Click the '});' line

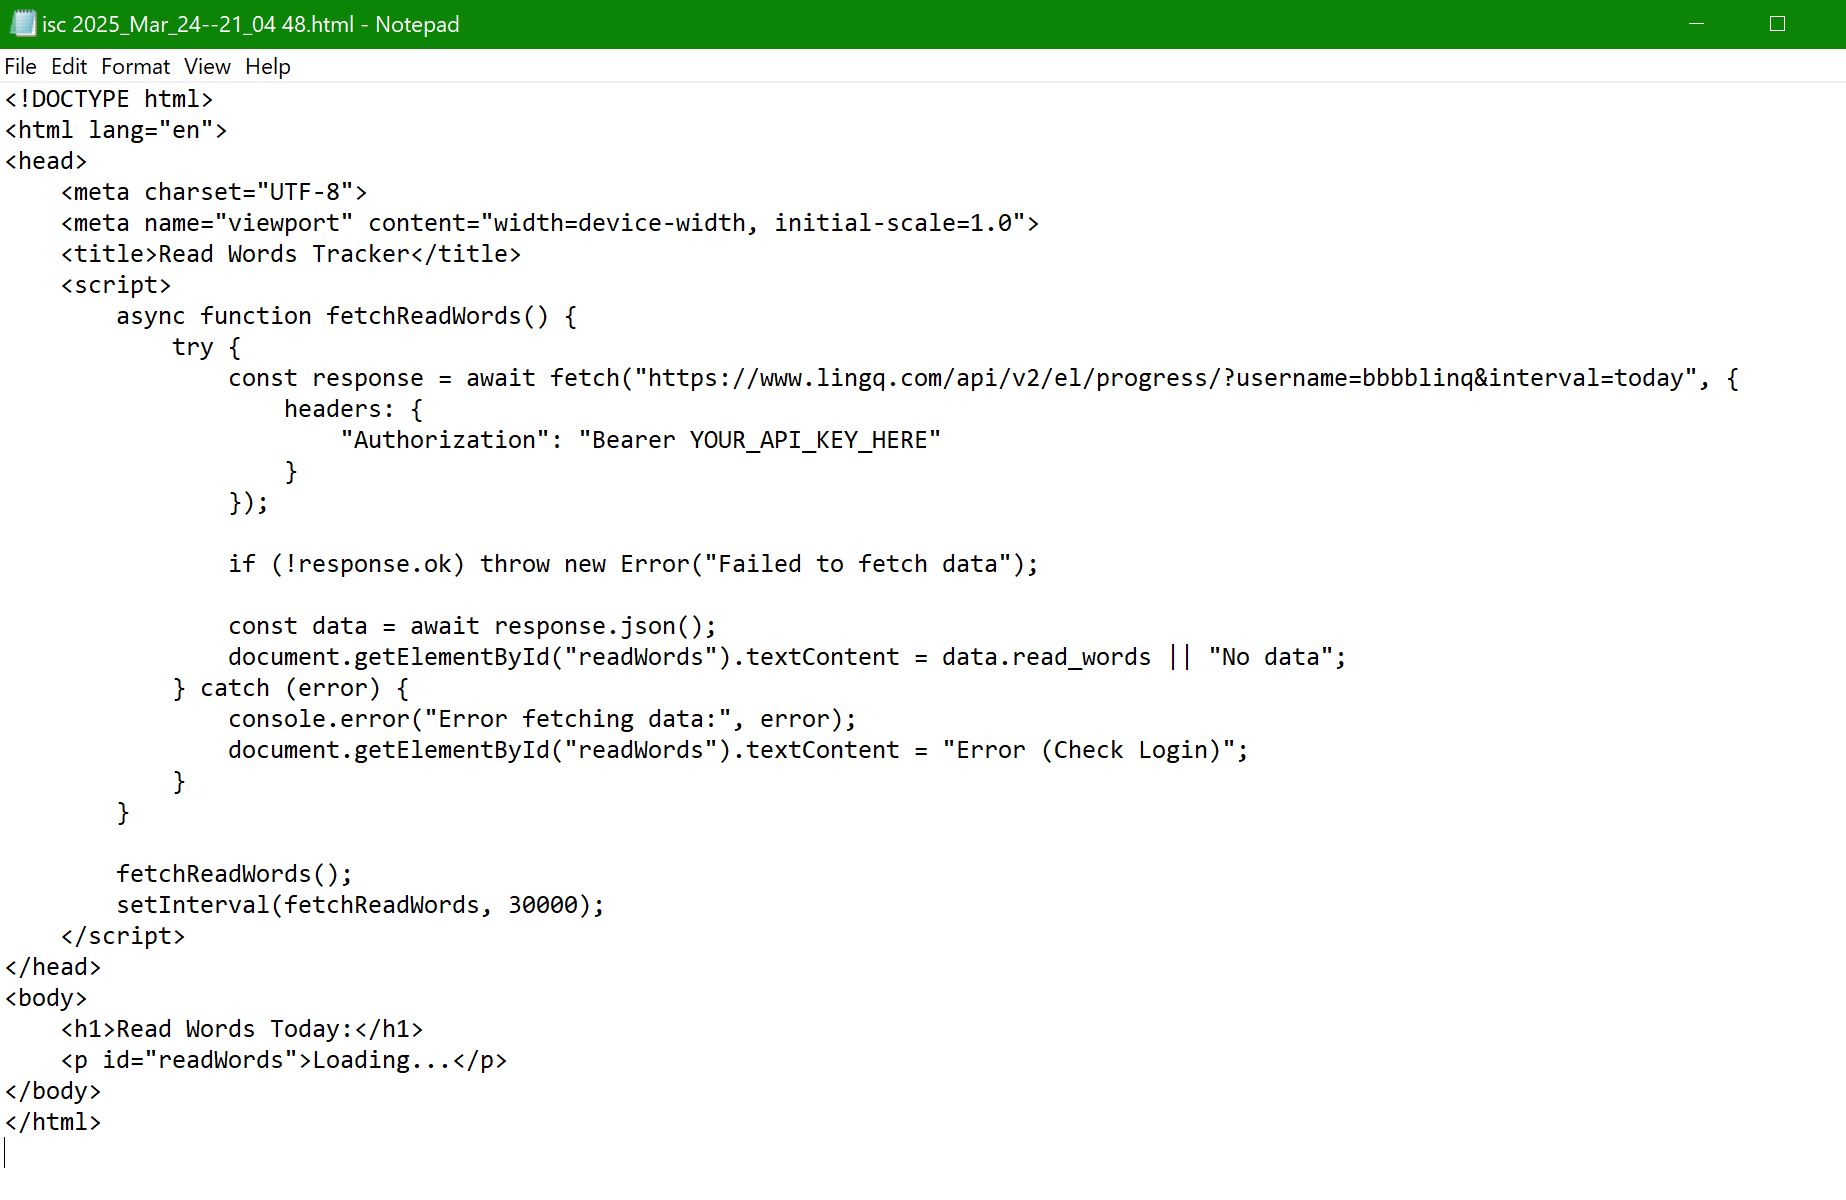(249, 502)
